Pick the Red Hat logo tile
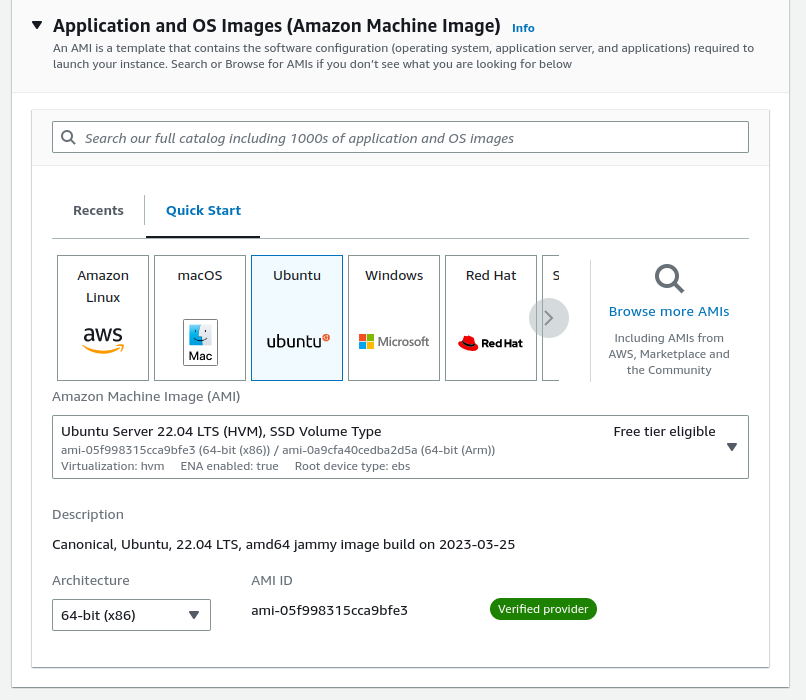This screenshot has height=700, width=806. pyautogui.click(x=491, y=318)
